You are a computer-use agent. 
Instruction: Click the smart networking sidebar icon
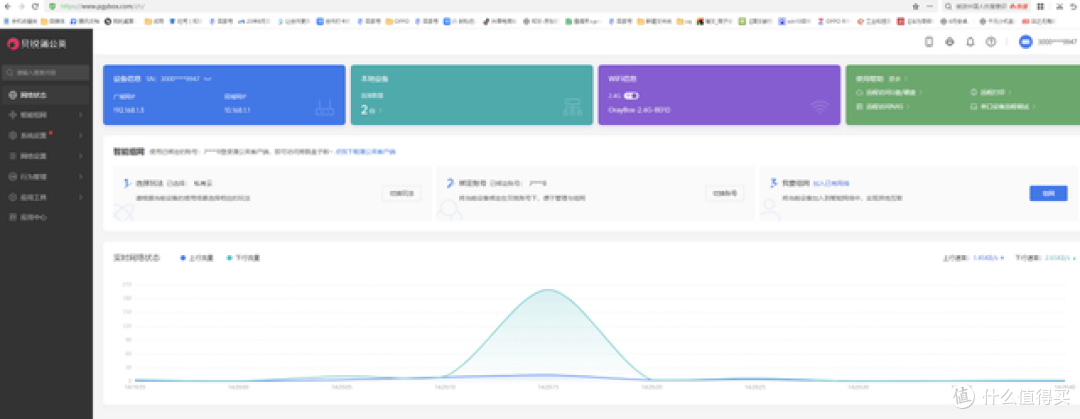coord(12,115)
